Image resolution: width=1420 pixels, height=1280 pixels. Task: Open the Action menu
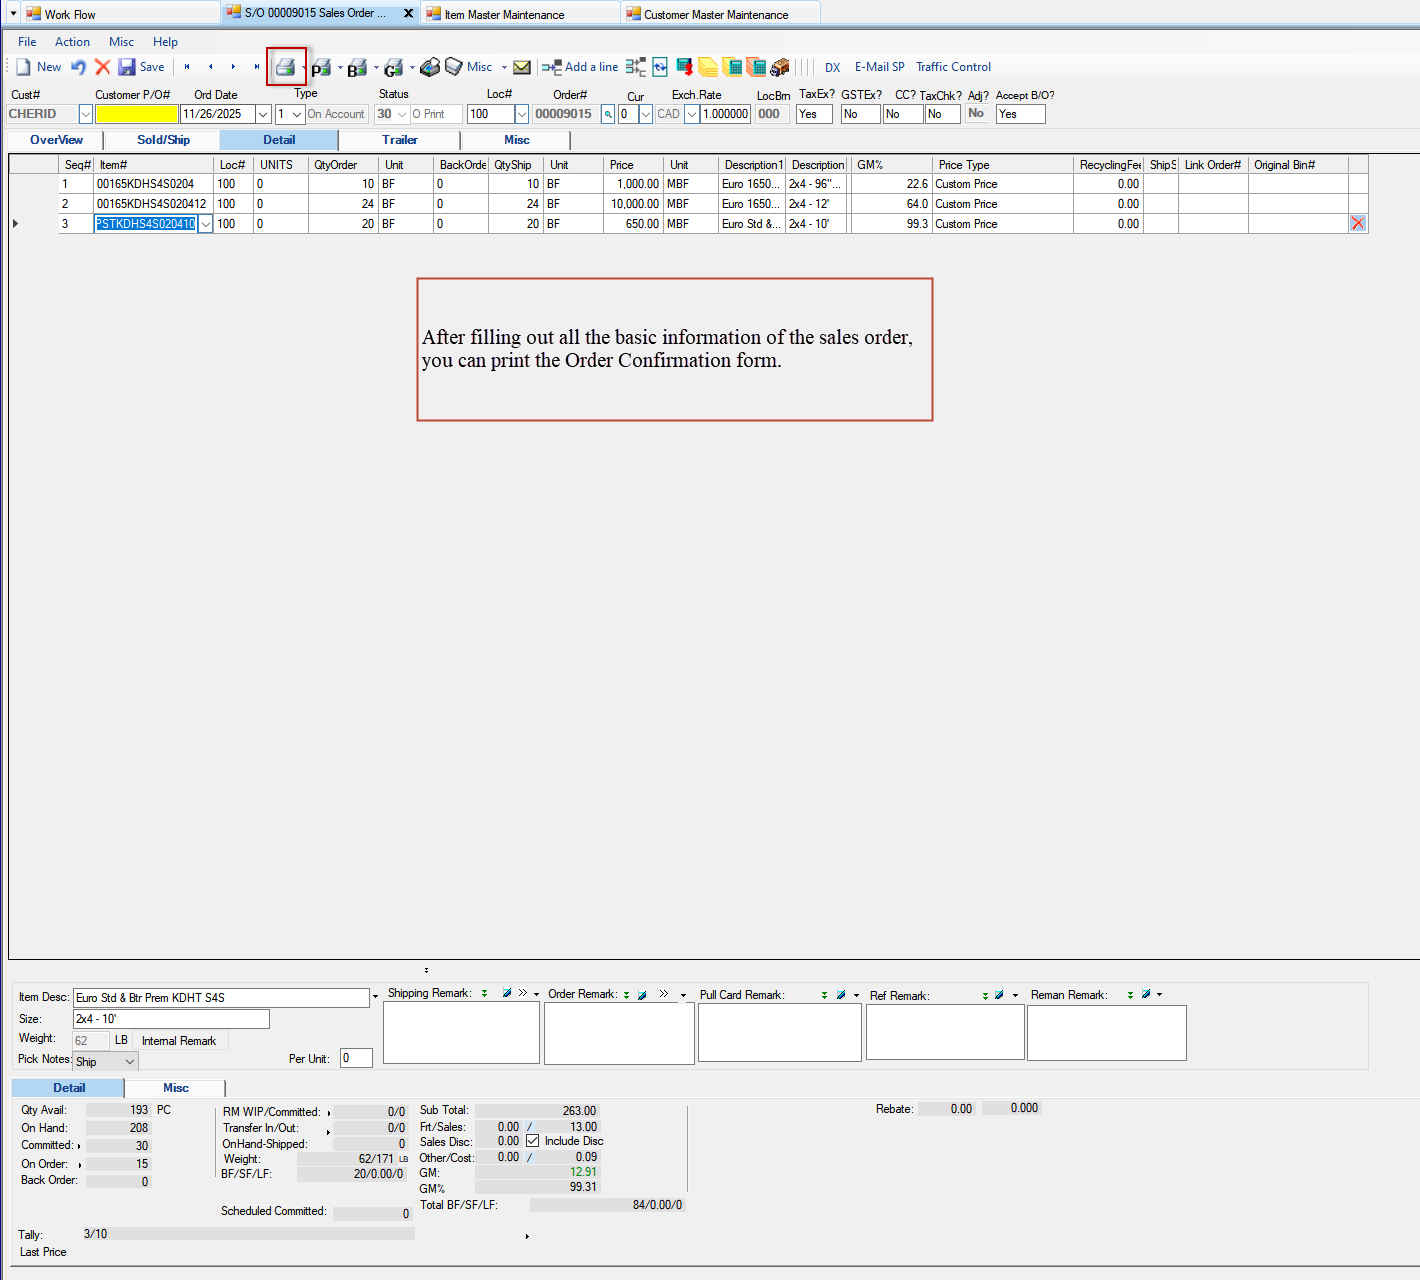click(72, 41)
